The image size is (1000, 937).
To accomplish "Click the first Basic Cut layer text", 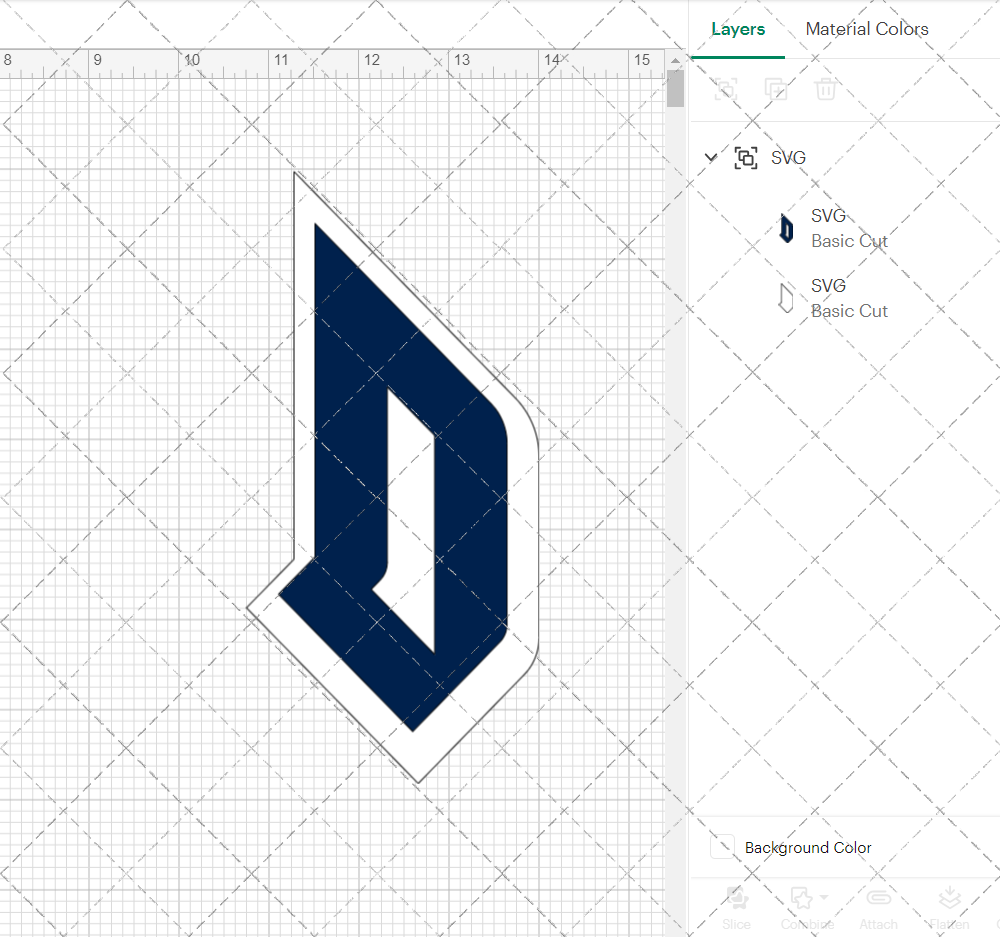I will 849,241.
